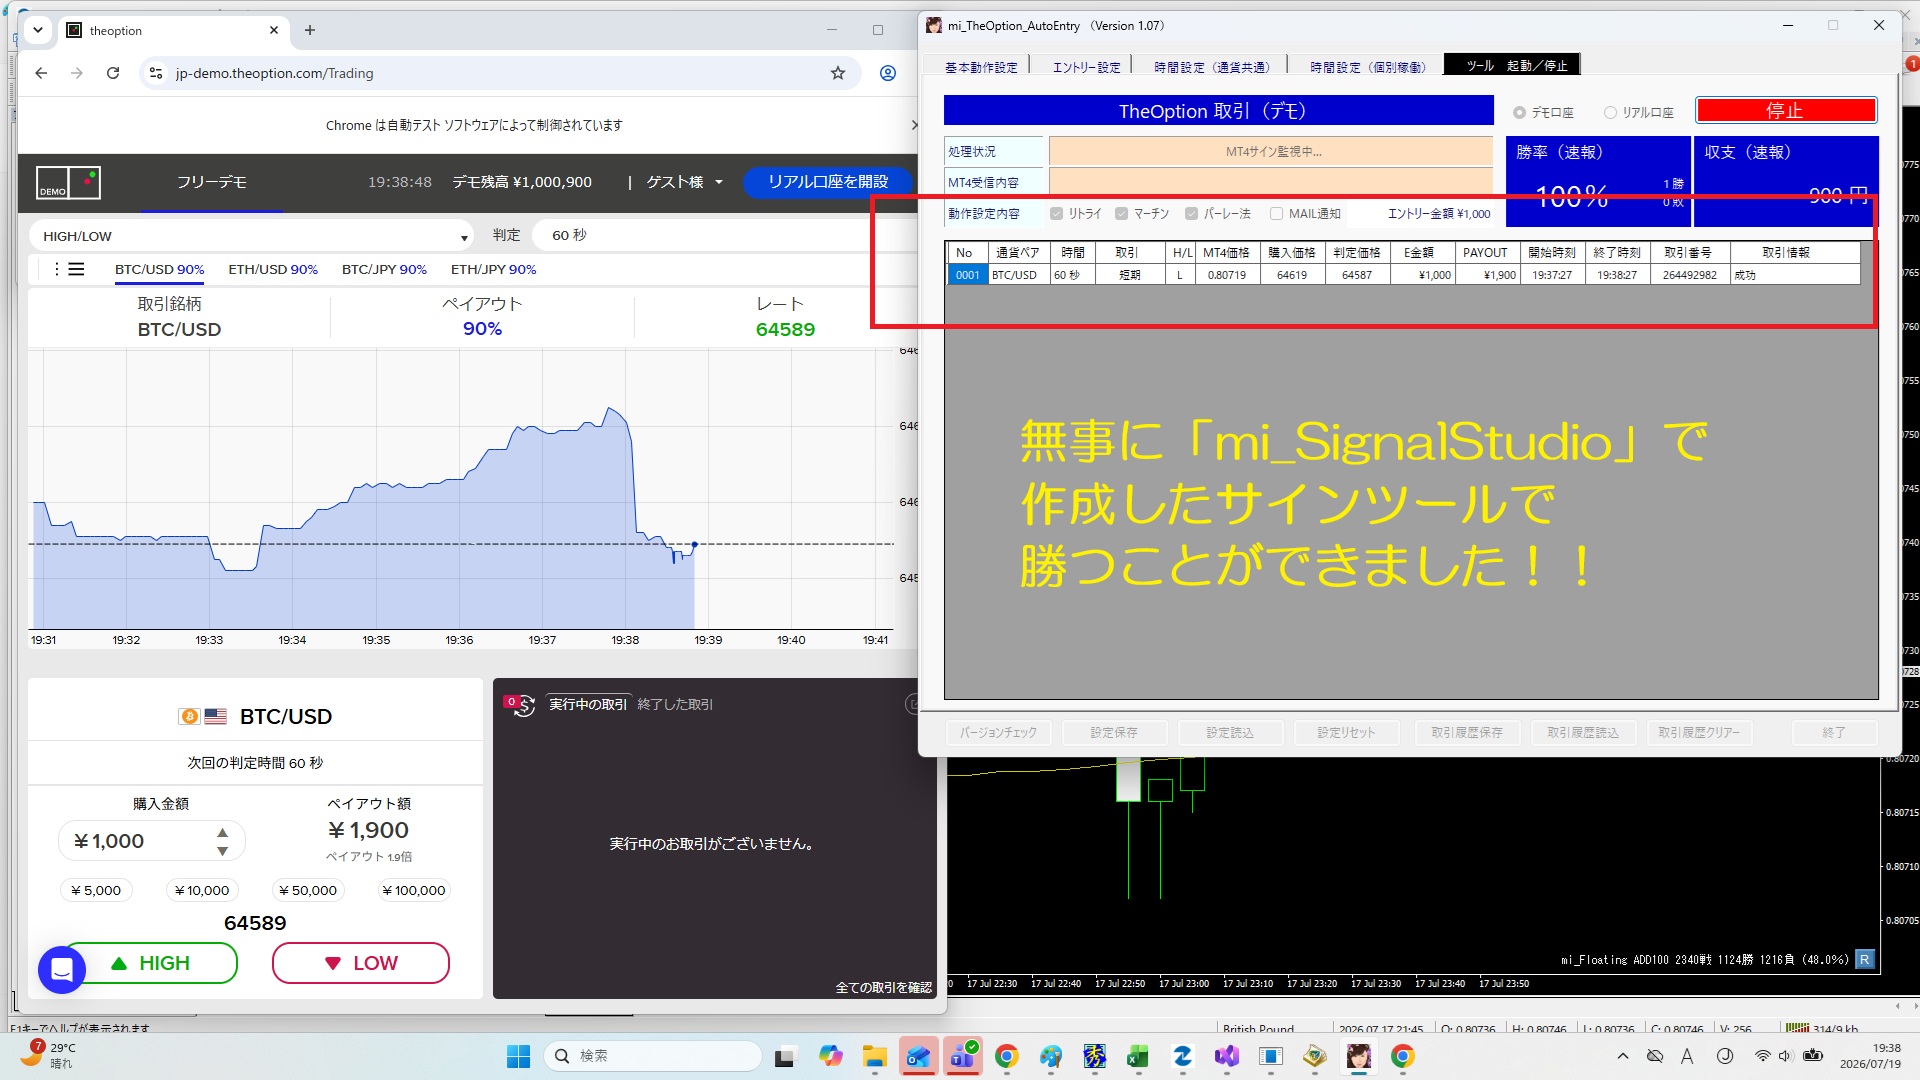Switch to the 基本動作設定 tab
Screen dimensions: 1920x1080
[x=981, y=67]
